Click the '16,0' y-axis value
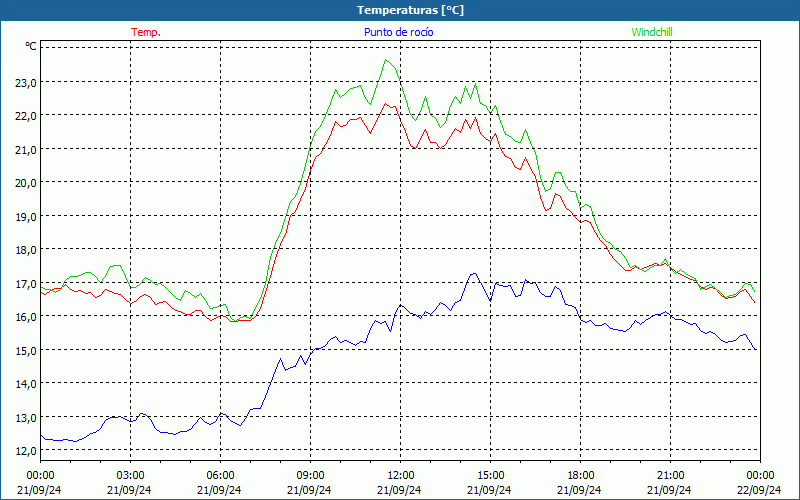The height and width of the screenshot is (500, 800). (x=26, y=317)
